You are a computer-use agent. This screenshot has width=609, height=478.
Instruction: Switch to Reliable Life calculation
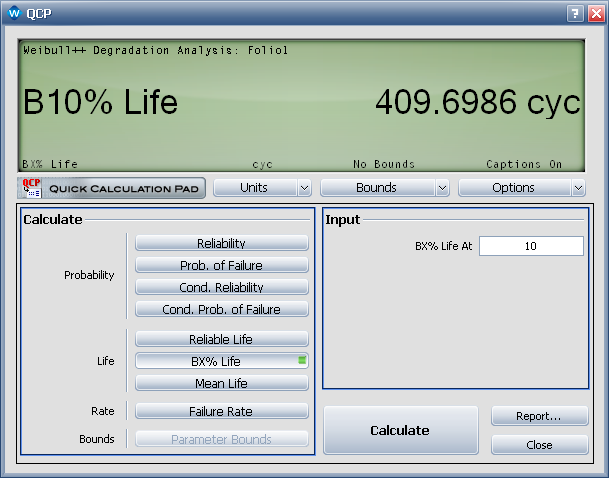pyautogui.click(x=221, y=339)
